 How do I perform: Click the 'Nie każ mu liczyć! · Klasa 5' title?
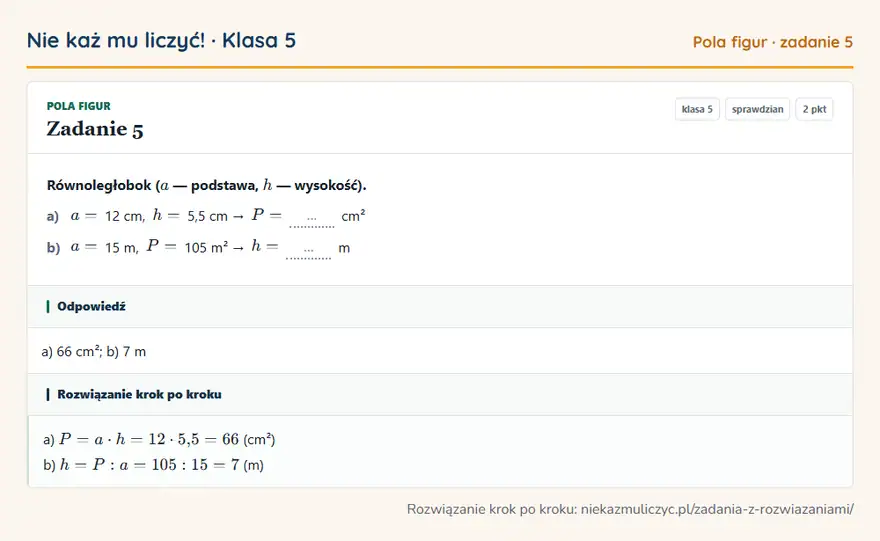coord(162,40)
